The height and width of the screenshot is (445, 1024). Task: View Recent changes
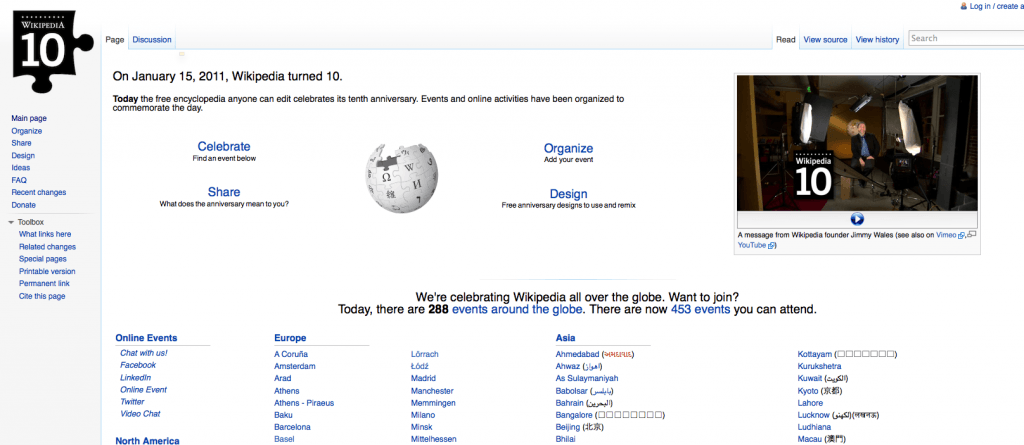39,192
